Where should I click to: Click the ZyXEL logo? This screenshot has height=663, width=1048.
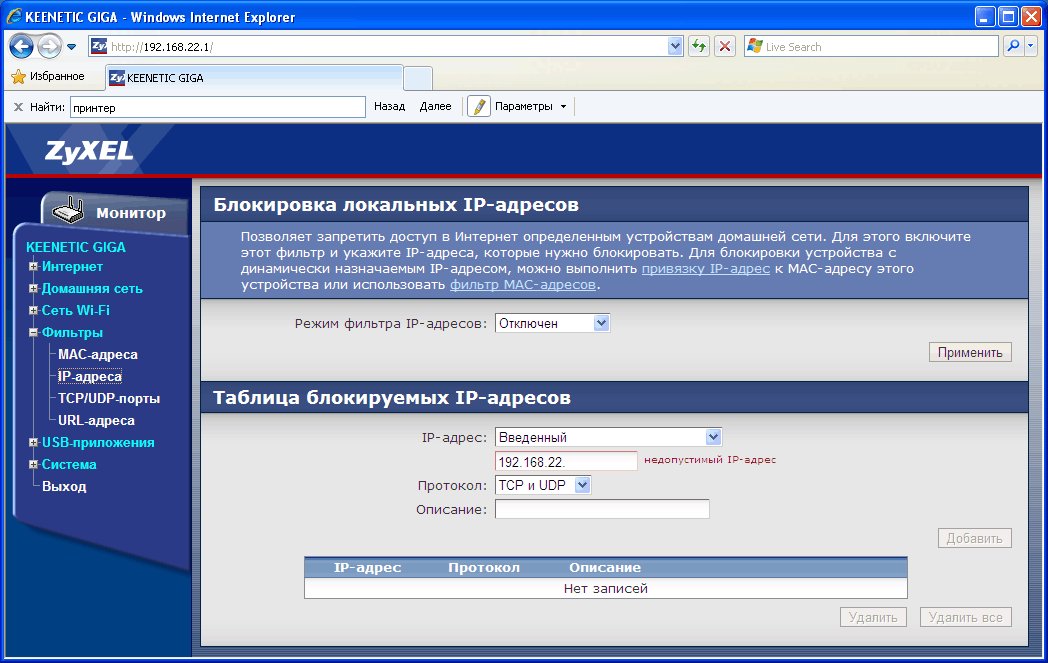coord(89,151)
